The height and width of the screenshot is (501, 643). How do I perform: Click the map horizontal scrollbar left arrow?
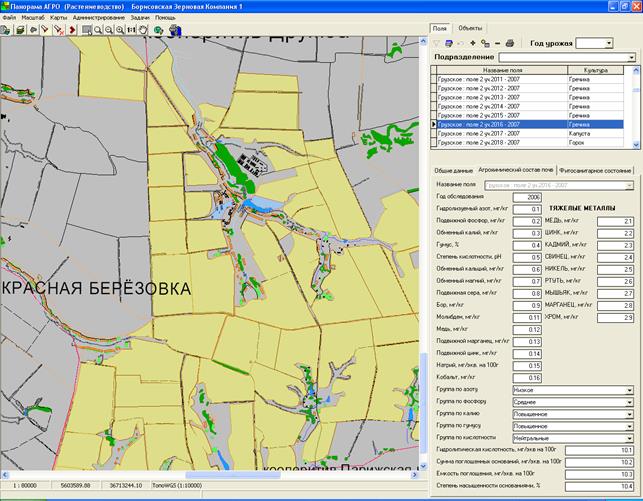(x=5, y=475)
